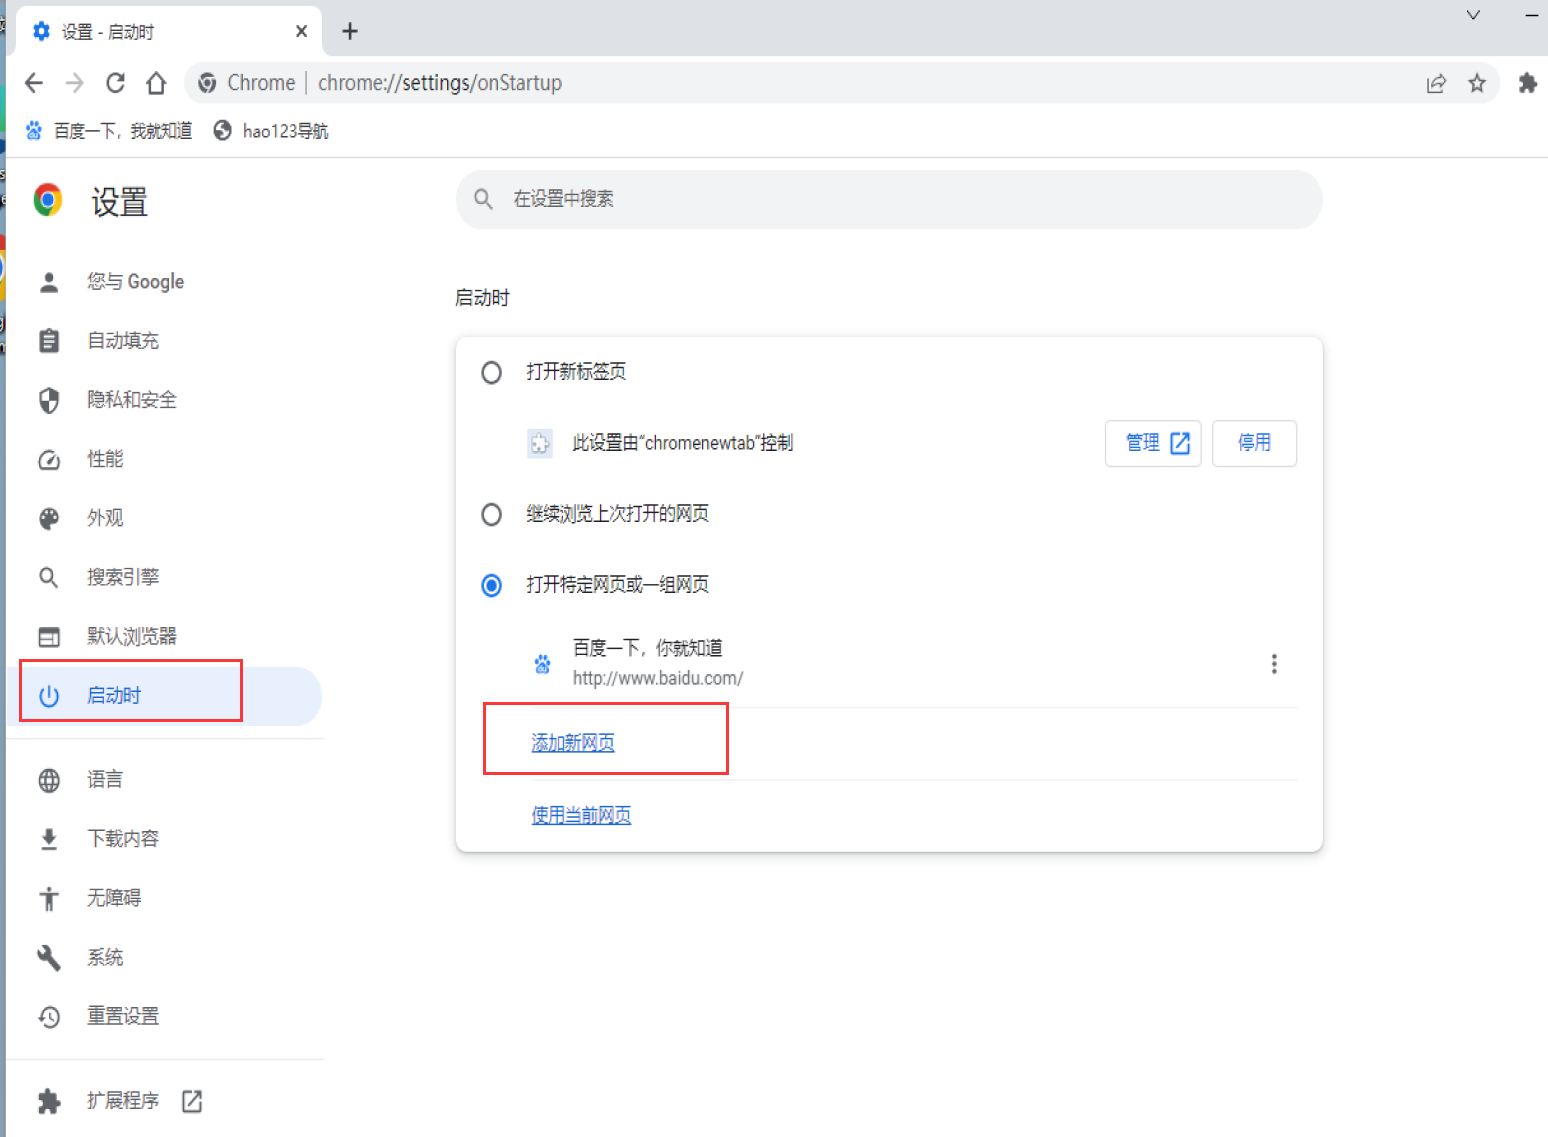Screen dimensions: 1548x1137
Task: Select 打开特定网页或一组网页 radio option
Action: click(x=491, y=585)
